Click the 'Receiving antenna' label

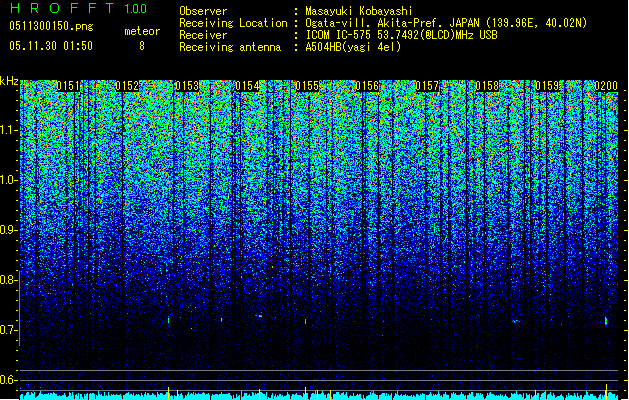pyautogui.click(x=230, y=47)
